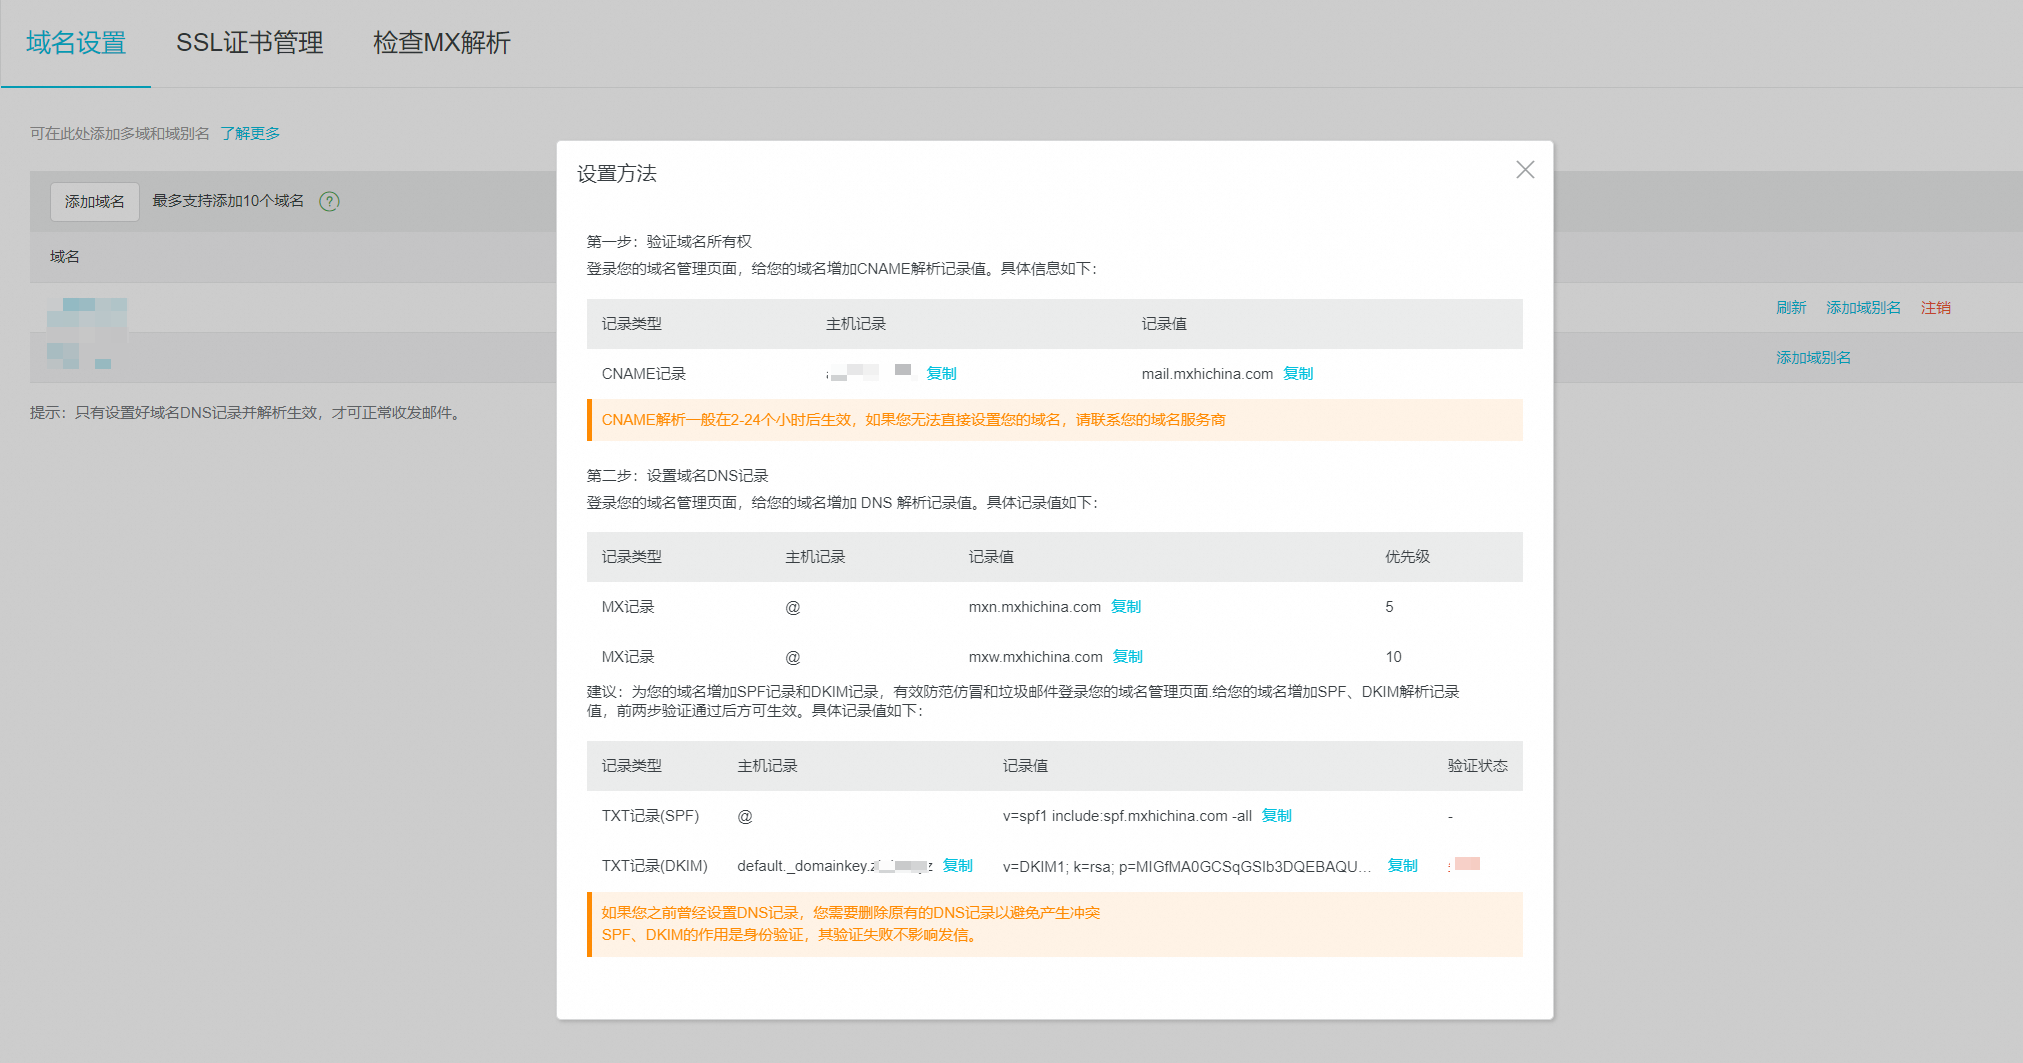Close the 设置方法 dialog
The width and height of the screenshot is (2023, 1063).
[1524, 170]
